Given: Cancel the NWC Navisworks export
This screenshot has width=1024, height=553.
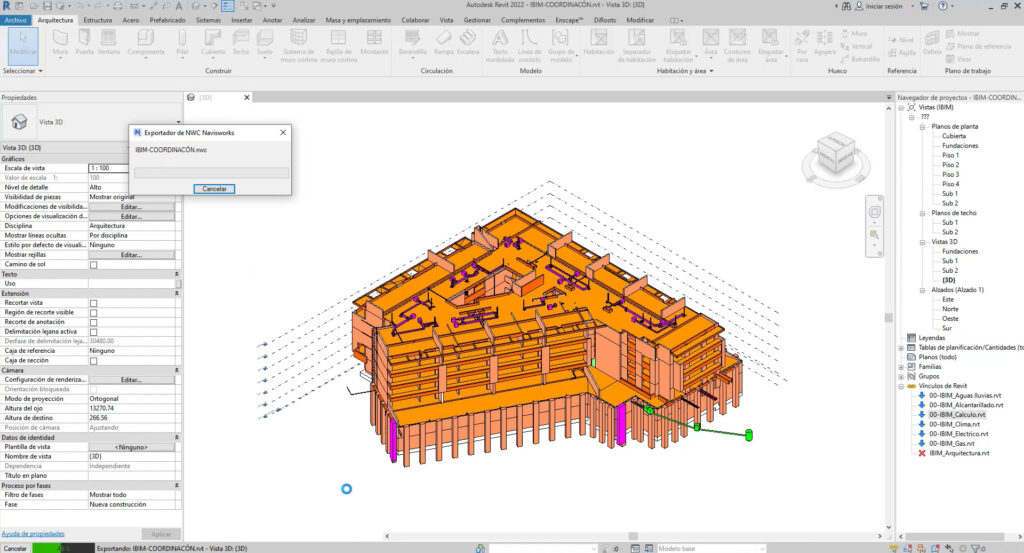Looking at the screenshot, I should pos(214,188).
